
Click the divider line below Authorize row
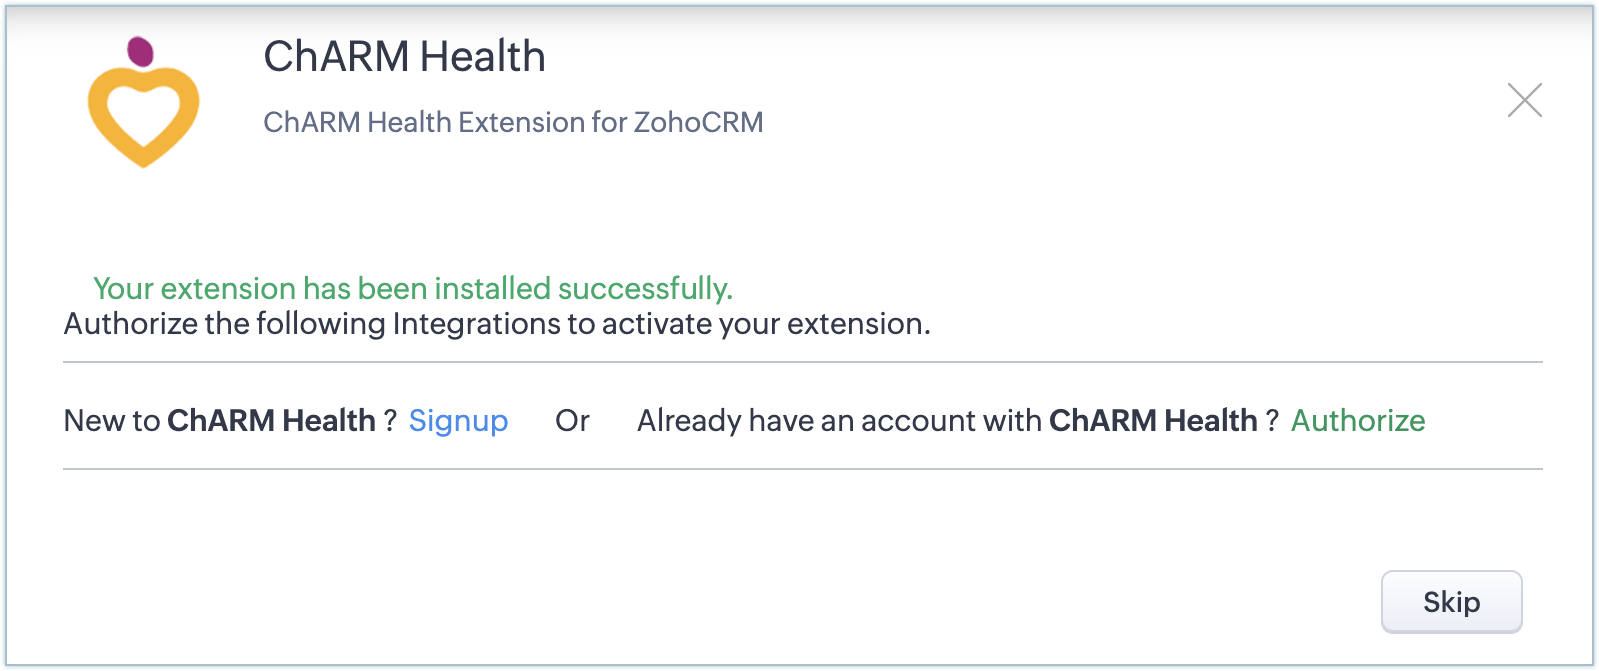pyautogui.click(x=802, y=469)
